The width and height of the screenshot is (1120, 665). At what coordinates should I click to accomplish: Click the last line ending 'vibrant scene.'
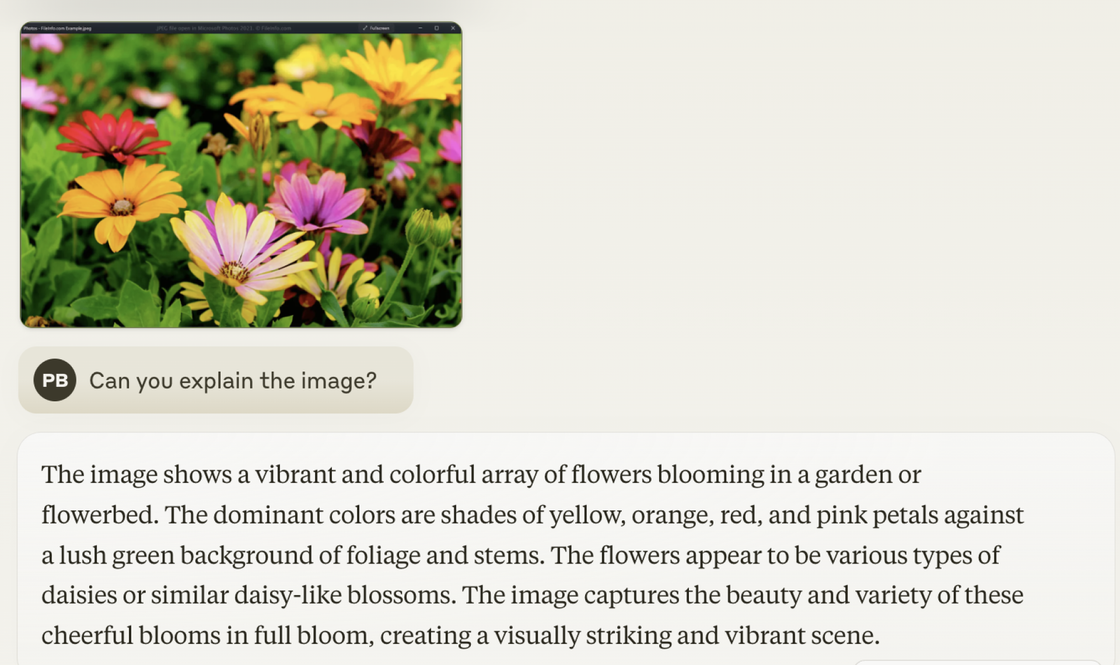point(460,636)
